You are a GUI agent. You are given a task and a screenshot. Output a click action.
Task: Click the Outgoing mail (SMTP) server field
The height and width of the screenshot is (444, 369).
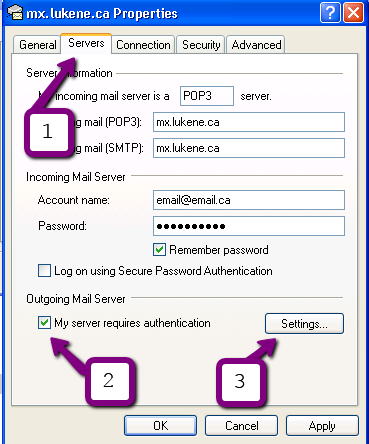pyautogui.click(x=249, y=148)
